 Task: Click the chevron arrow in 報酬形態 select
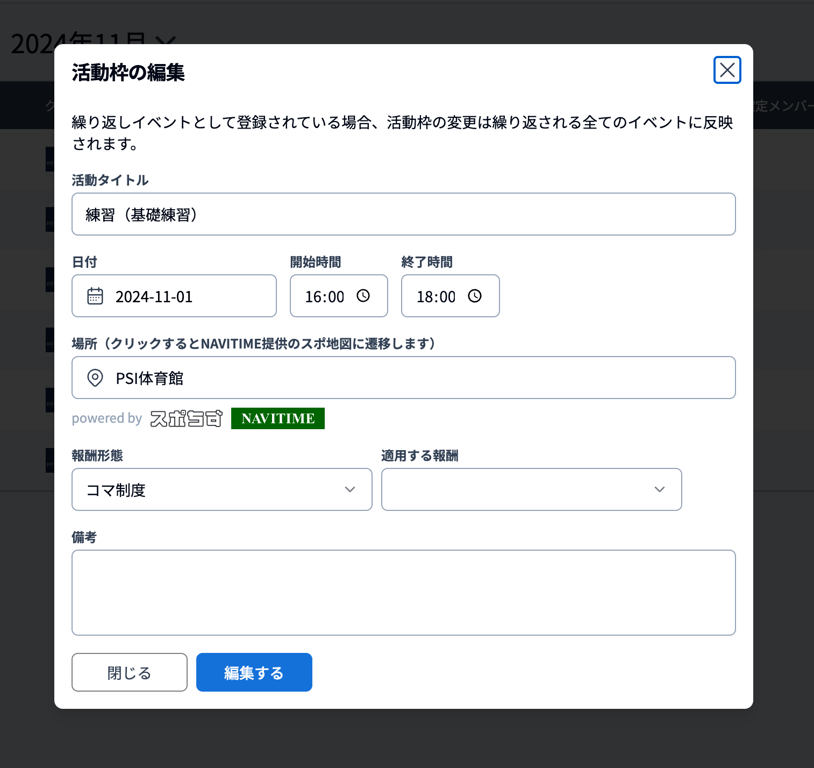click(x=350, y=490)
